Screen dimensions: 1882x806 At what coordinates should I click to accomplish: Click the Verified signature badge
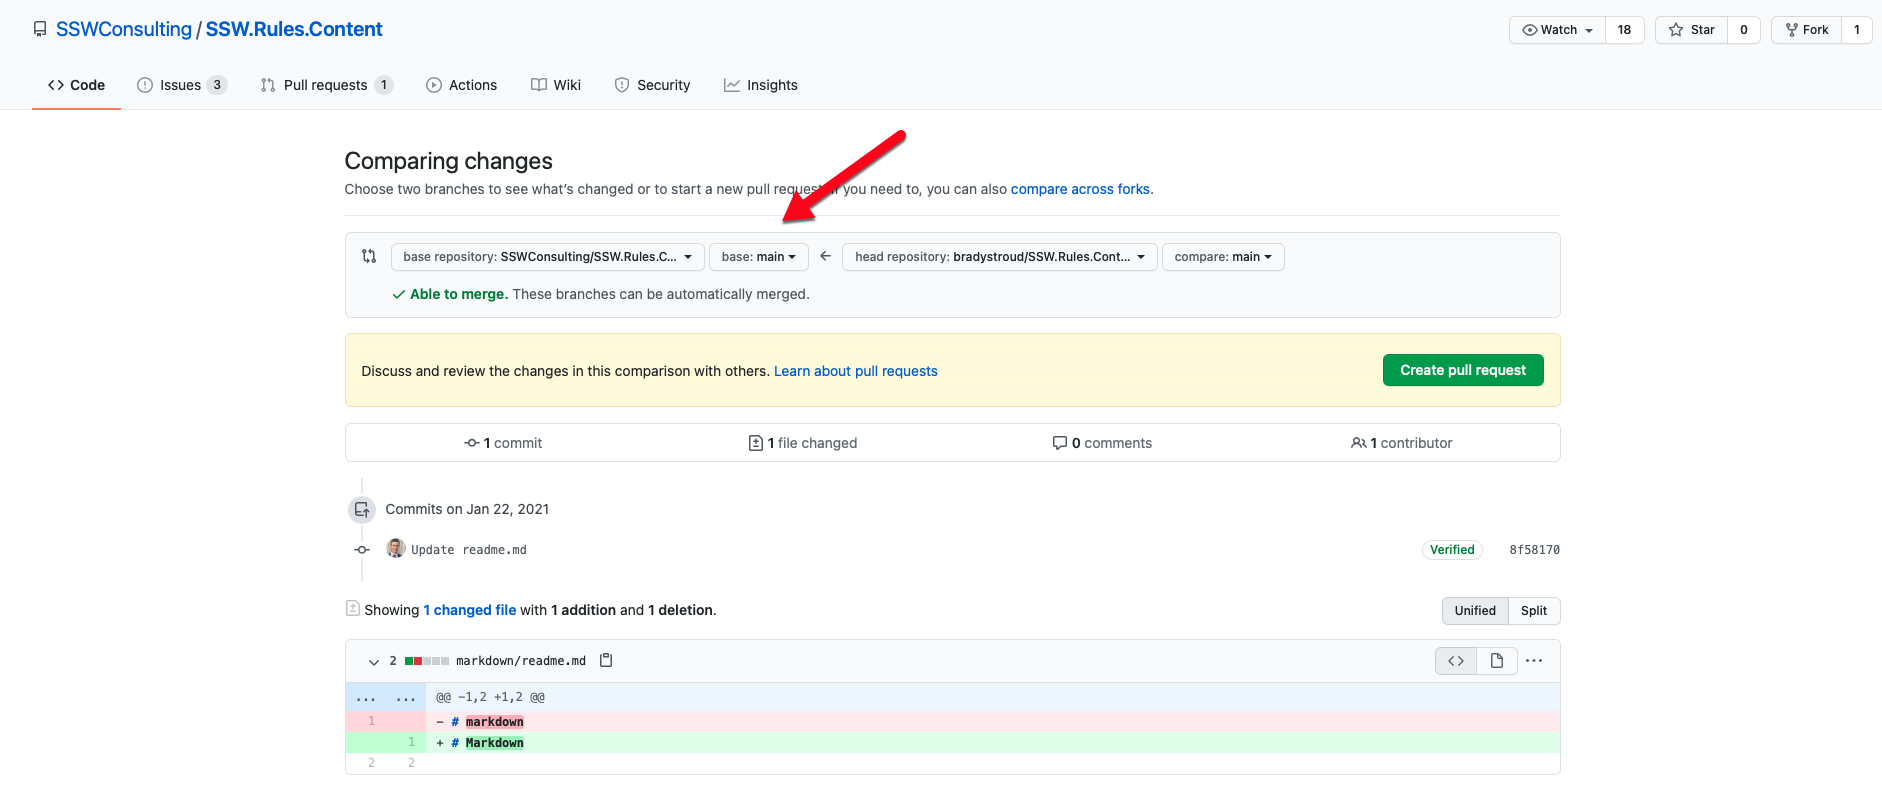point(1452,550)
